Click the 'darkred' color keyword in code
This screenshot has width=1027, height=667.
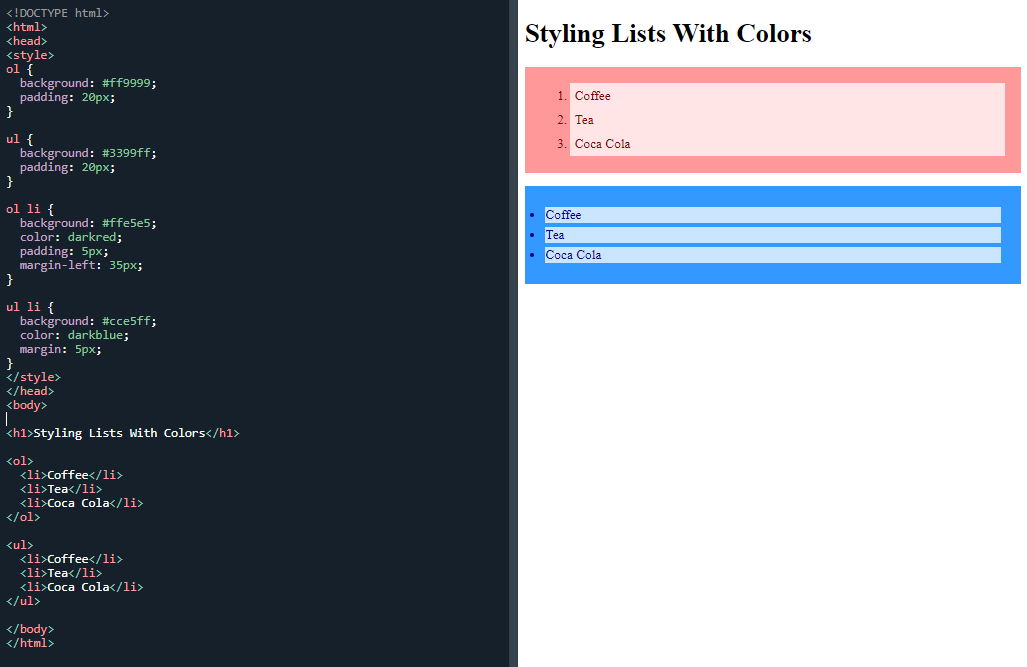(92, 237)
